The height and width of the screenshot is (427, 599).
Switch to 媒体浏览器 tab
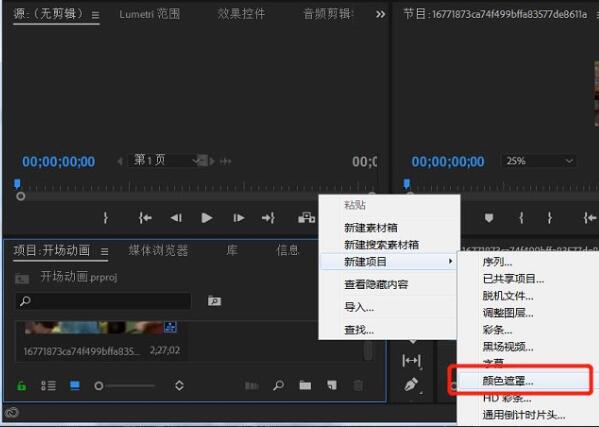tap(158, 251)
